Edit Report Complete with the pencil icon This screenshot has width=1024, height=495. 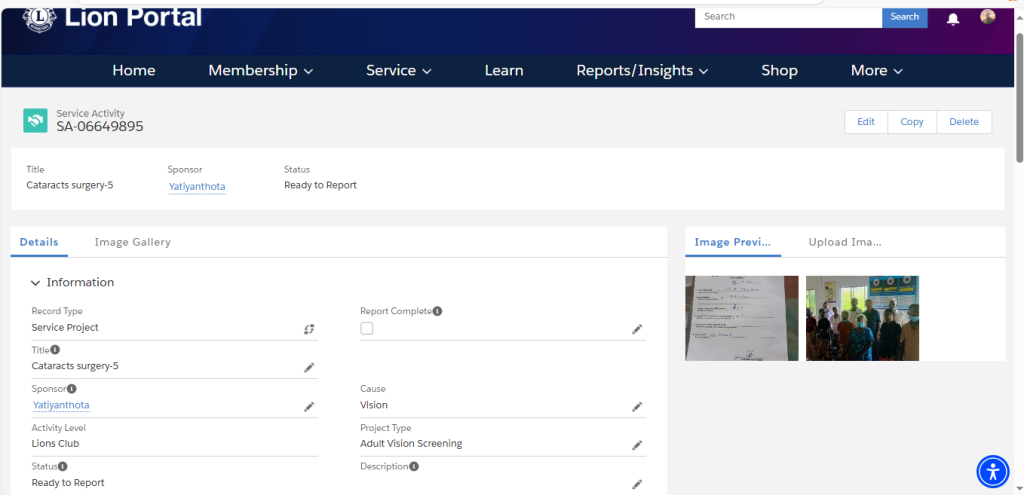click(x=637, y=329)
